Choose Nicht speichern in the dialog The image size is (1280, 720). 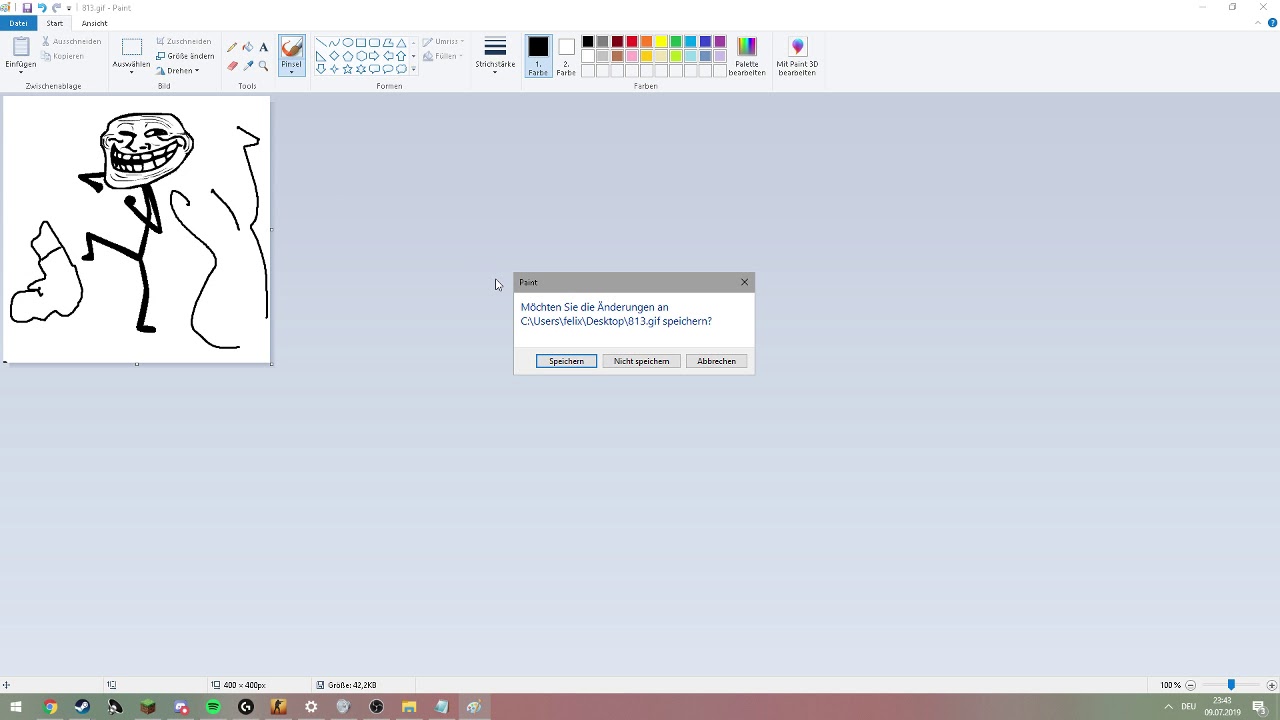tap(641, 361)
